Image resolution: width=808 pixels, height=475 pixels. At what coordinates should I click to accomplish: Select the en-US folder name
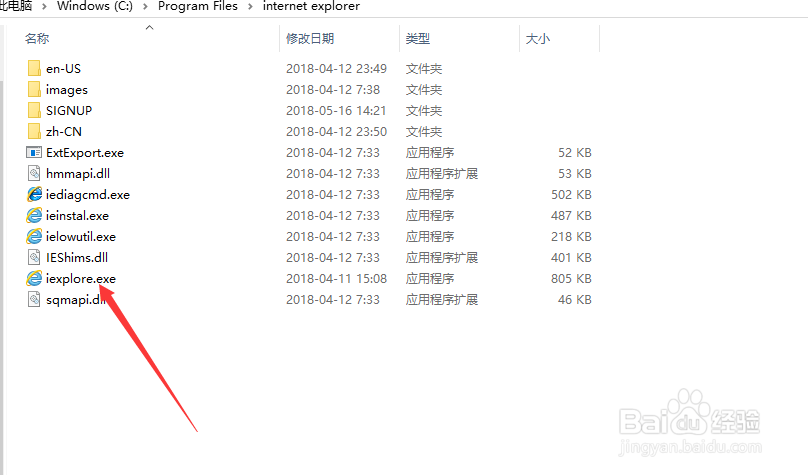pyautogui.click(x=63, y=69)
